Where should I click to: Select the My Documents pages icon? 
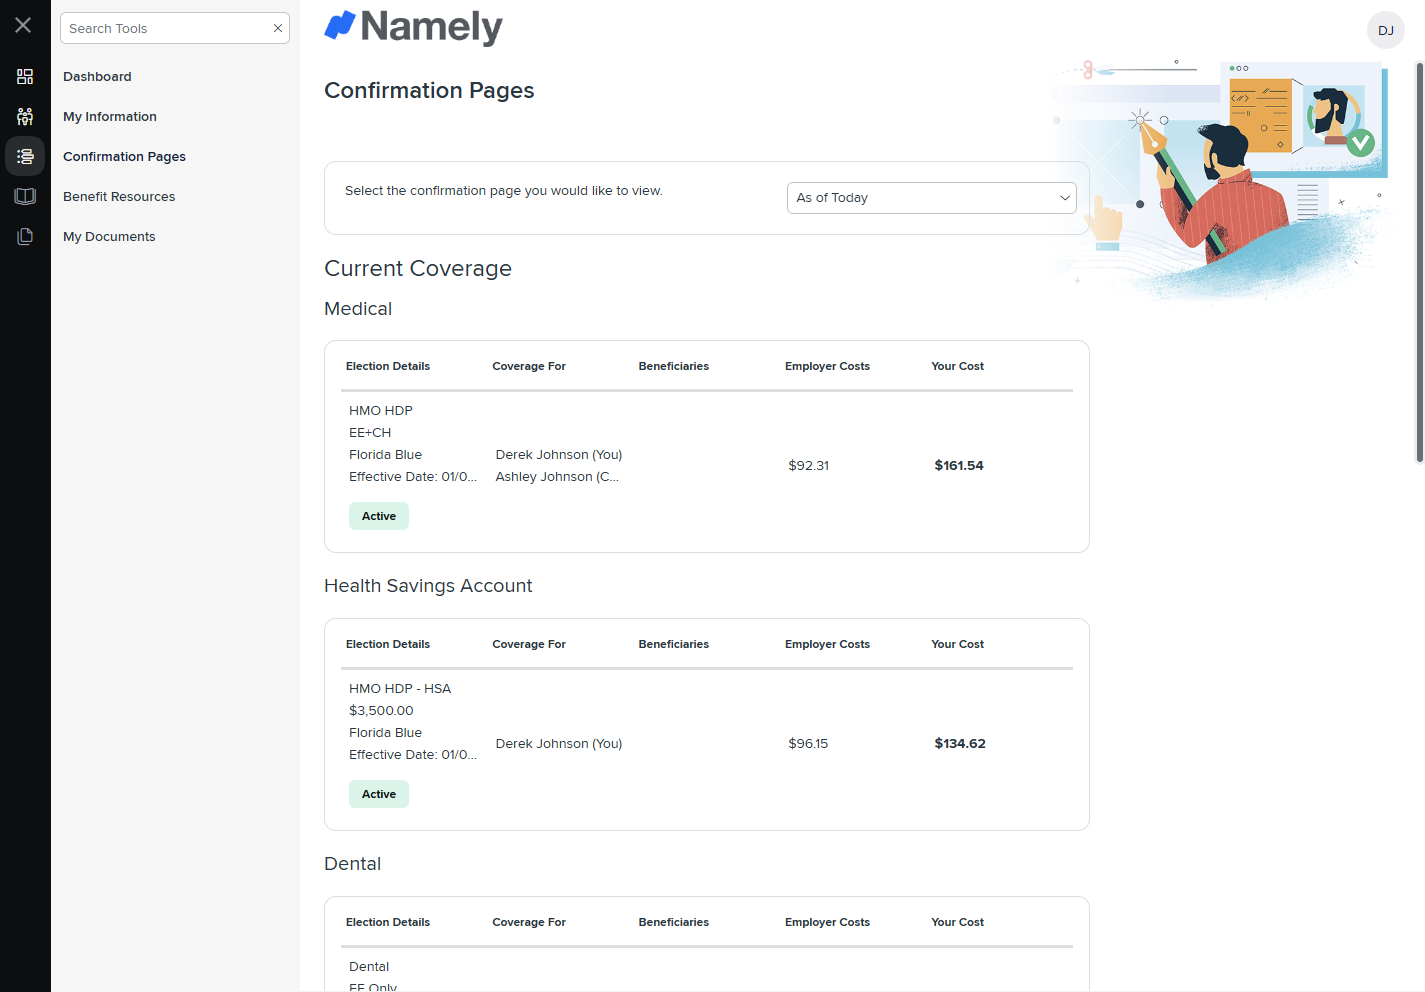pos(25,236)
